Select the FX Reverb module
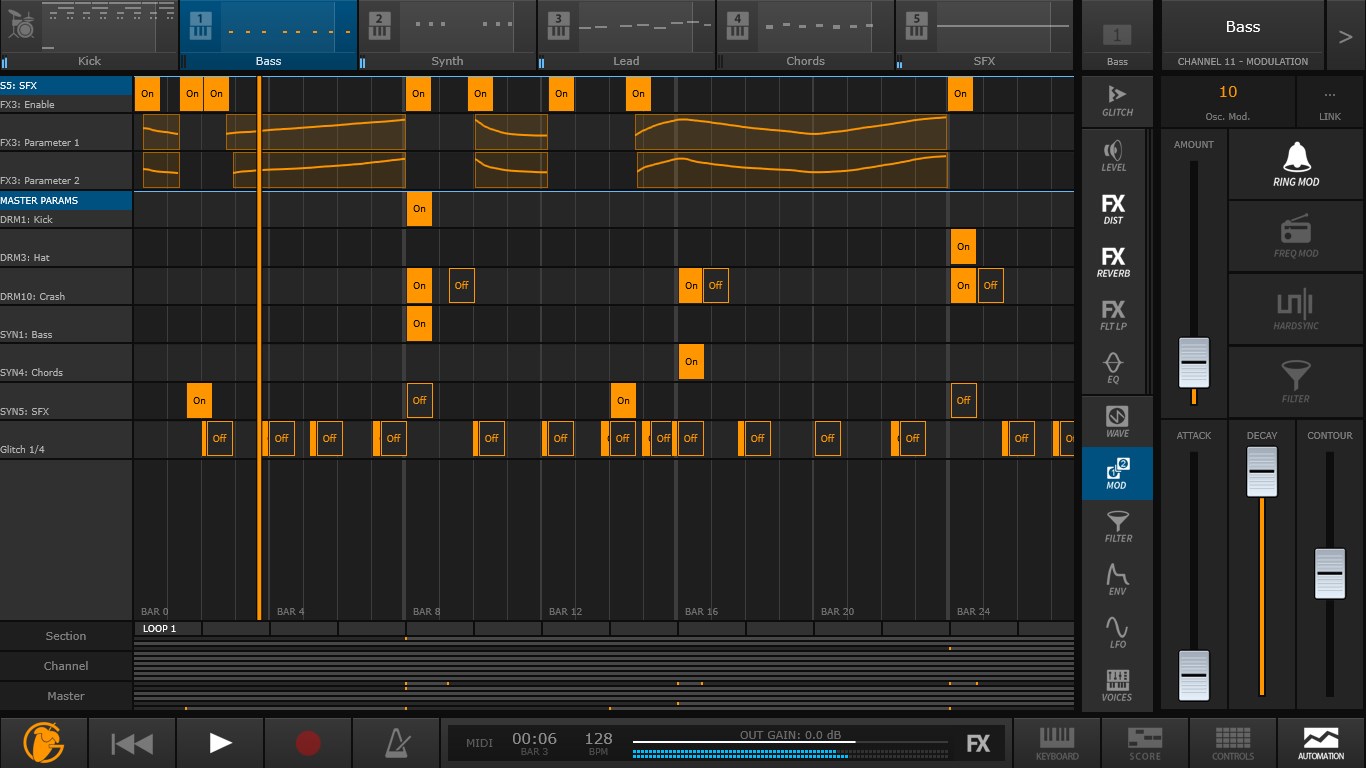Screen dimensions: 1366x768 pos(1113,262)
